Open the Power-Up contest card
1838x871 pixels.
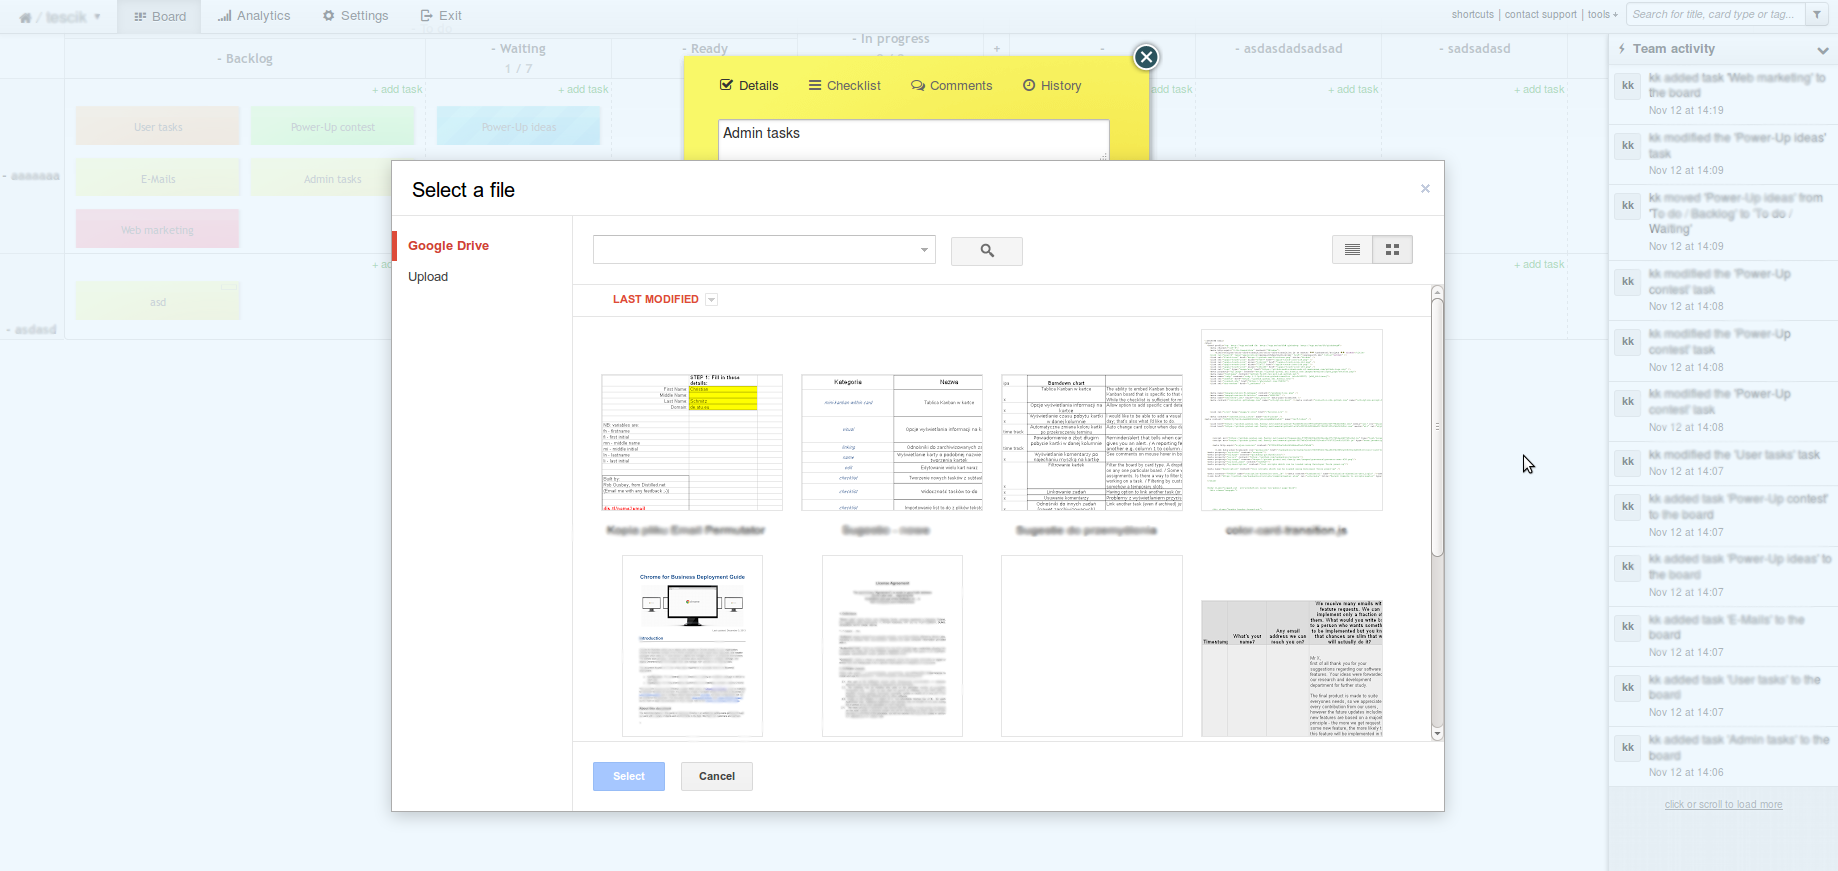[x=332, y=127]
